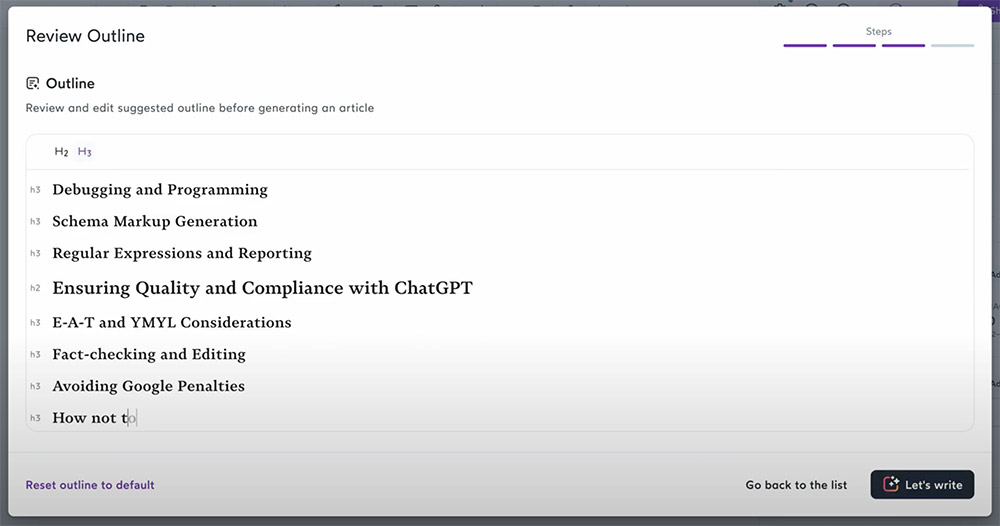
Task: Click the Outline section icon
Action: point(33,84)
